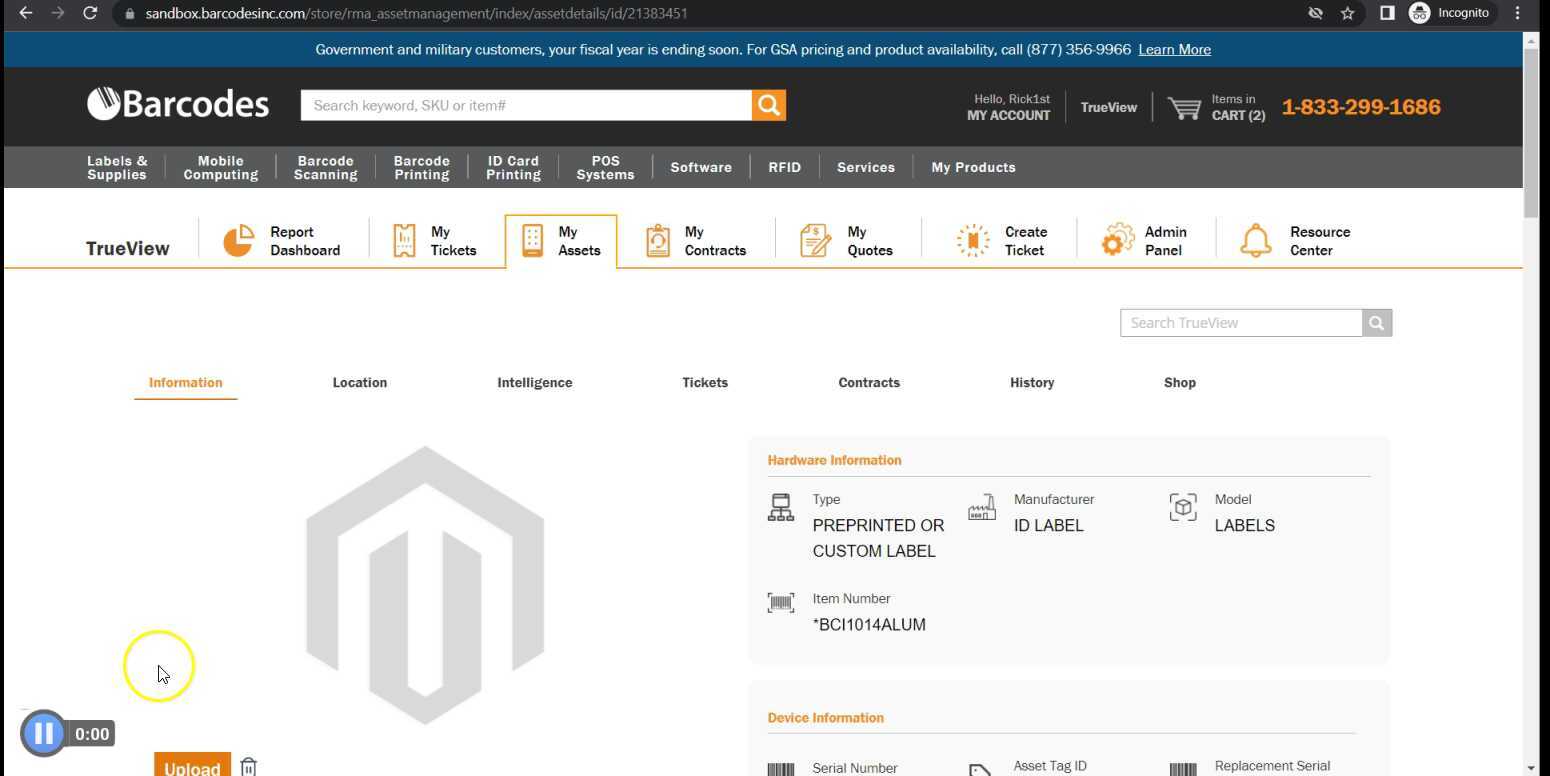
Task: Switch to the Location tab
Action: (359, 383)
